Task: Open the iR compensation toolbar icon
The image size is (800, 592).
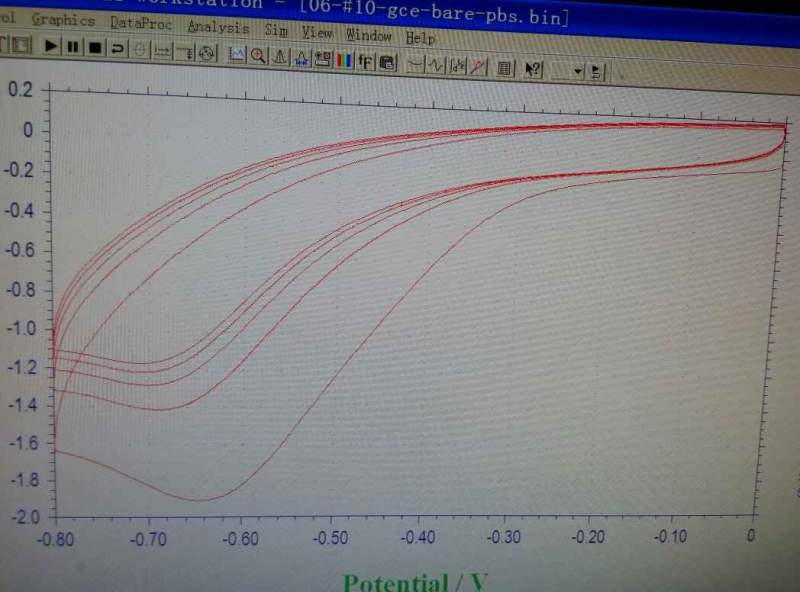Action: pyautogui.click(x=162, y=51)
